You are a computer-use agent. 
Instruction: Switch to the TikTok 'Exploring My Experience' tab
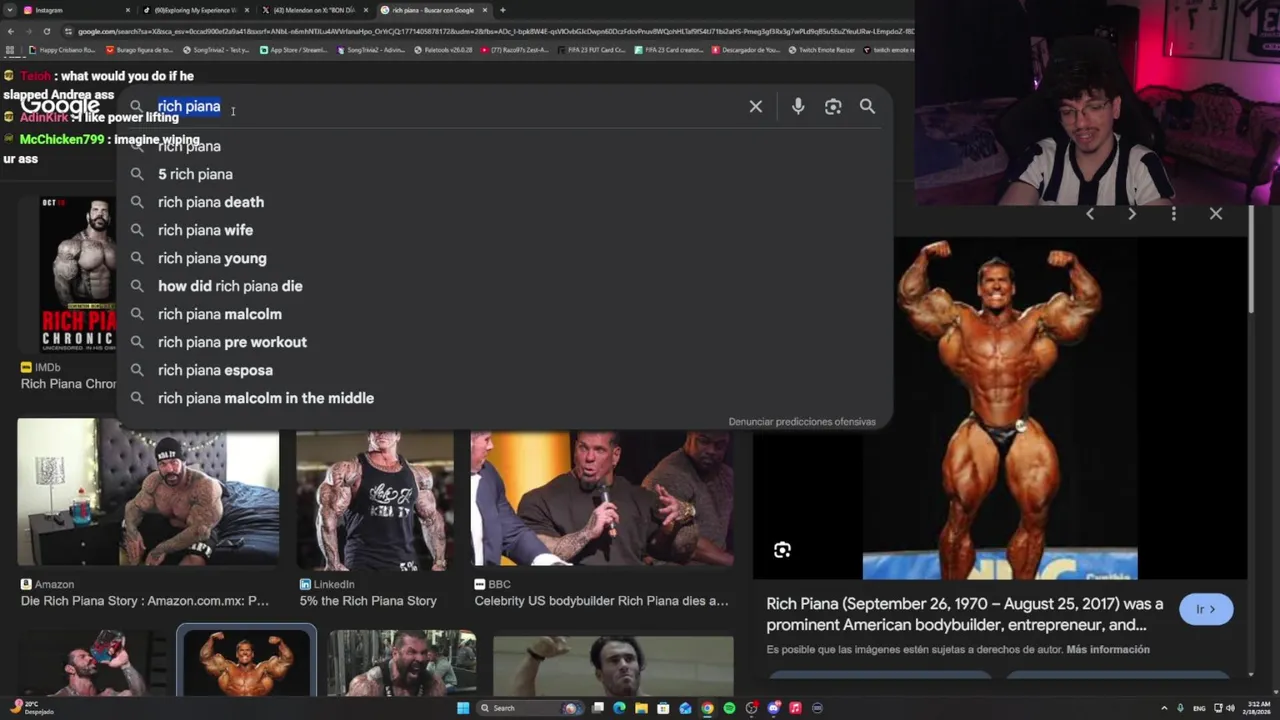click(195, 10)
